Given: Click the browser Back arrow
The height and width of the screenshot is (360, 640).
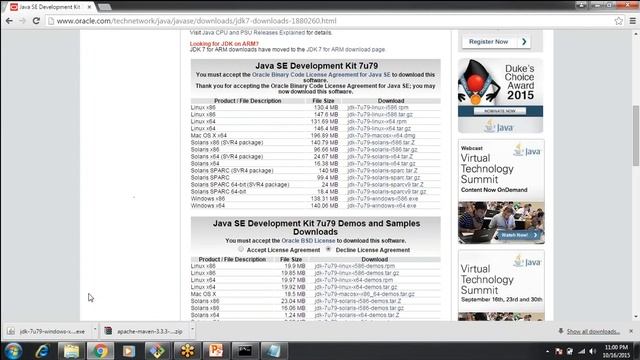Looking at the screenshot, I should (x=9, y=21).
